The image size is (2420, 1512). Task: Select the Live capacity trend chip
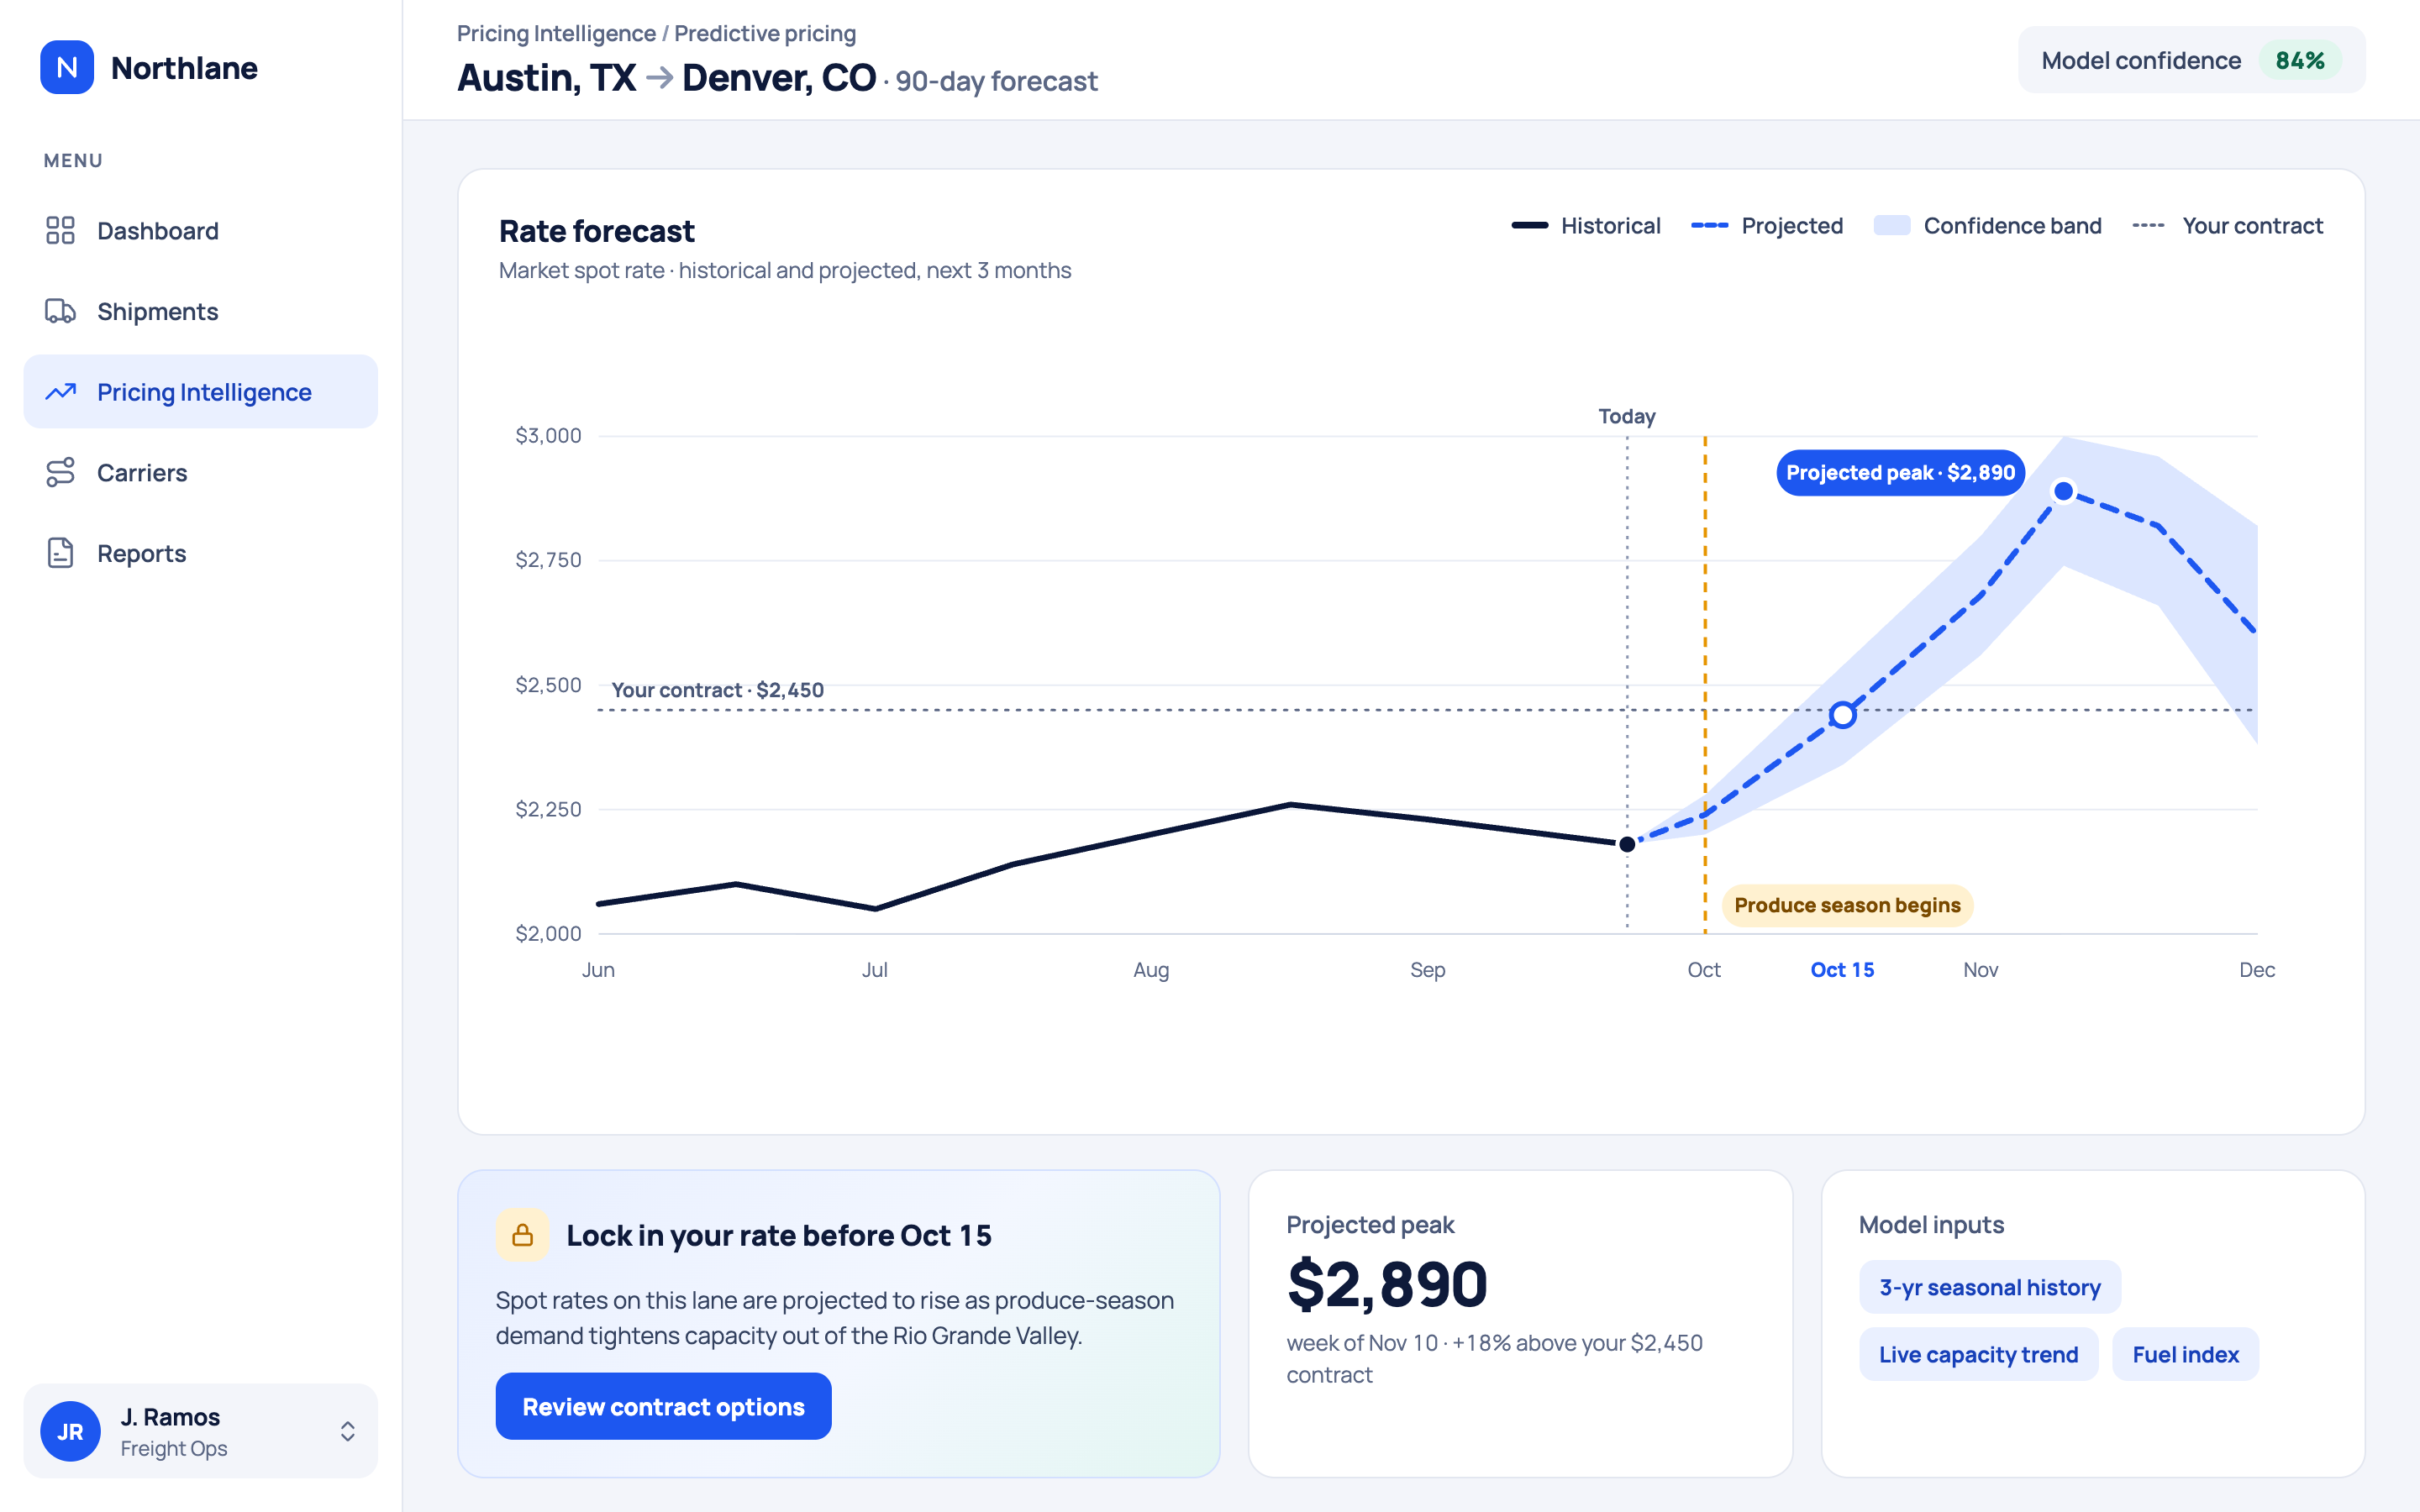click(x=1978, y=1354)
